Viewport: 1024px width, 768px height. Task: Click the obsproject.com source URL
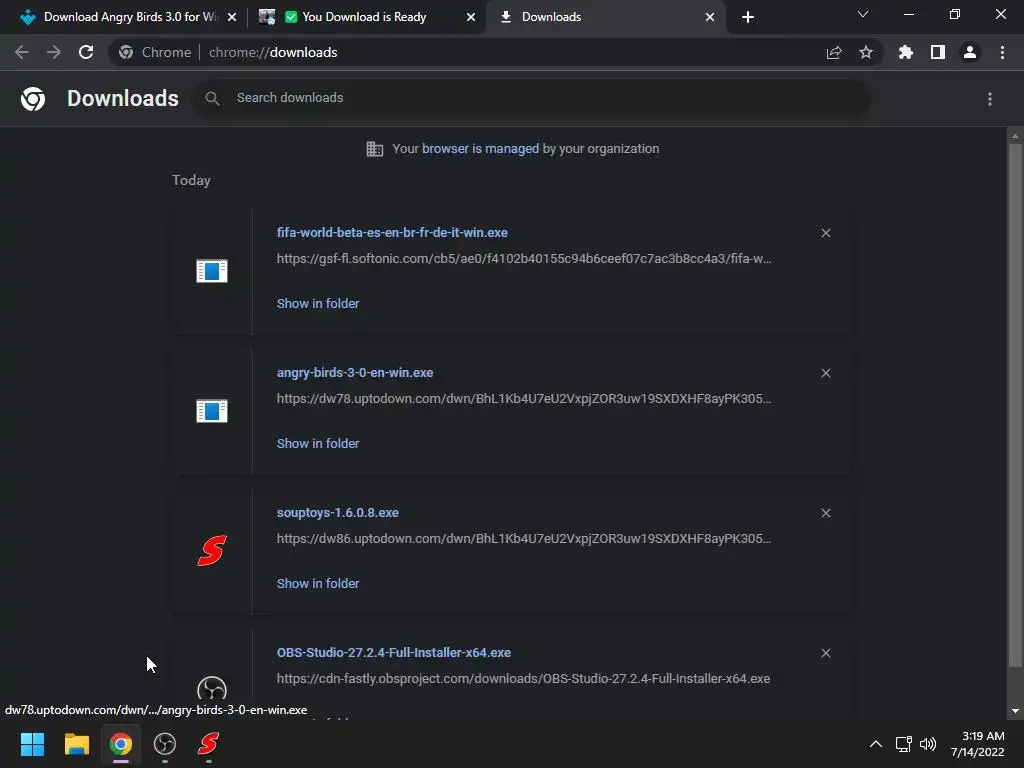(x=523, y=679)
